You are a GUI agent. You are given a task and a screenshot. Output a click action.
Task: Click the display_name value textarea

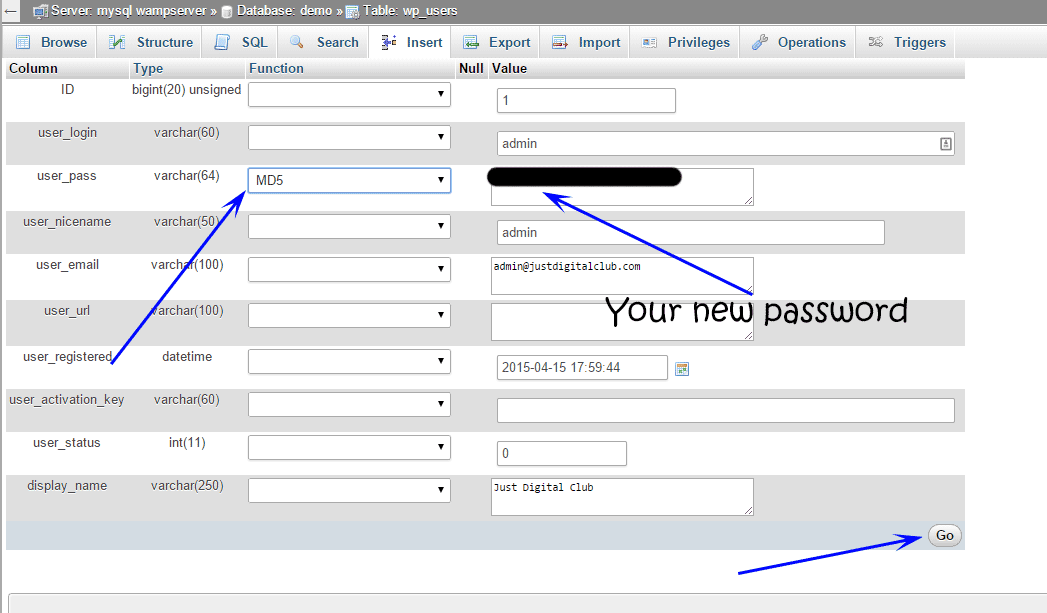tap(622, 497)
